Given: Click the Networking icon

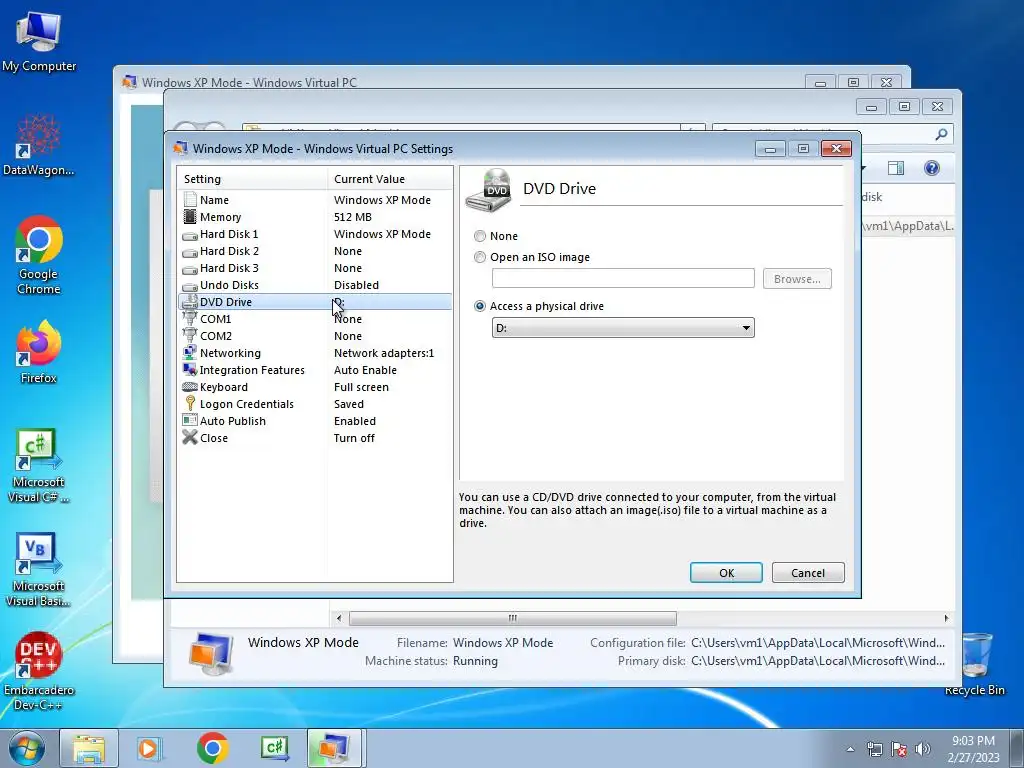Looking at the screenshot, I should (190, 353).
